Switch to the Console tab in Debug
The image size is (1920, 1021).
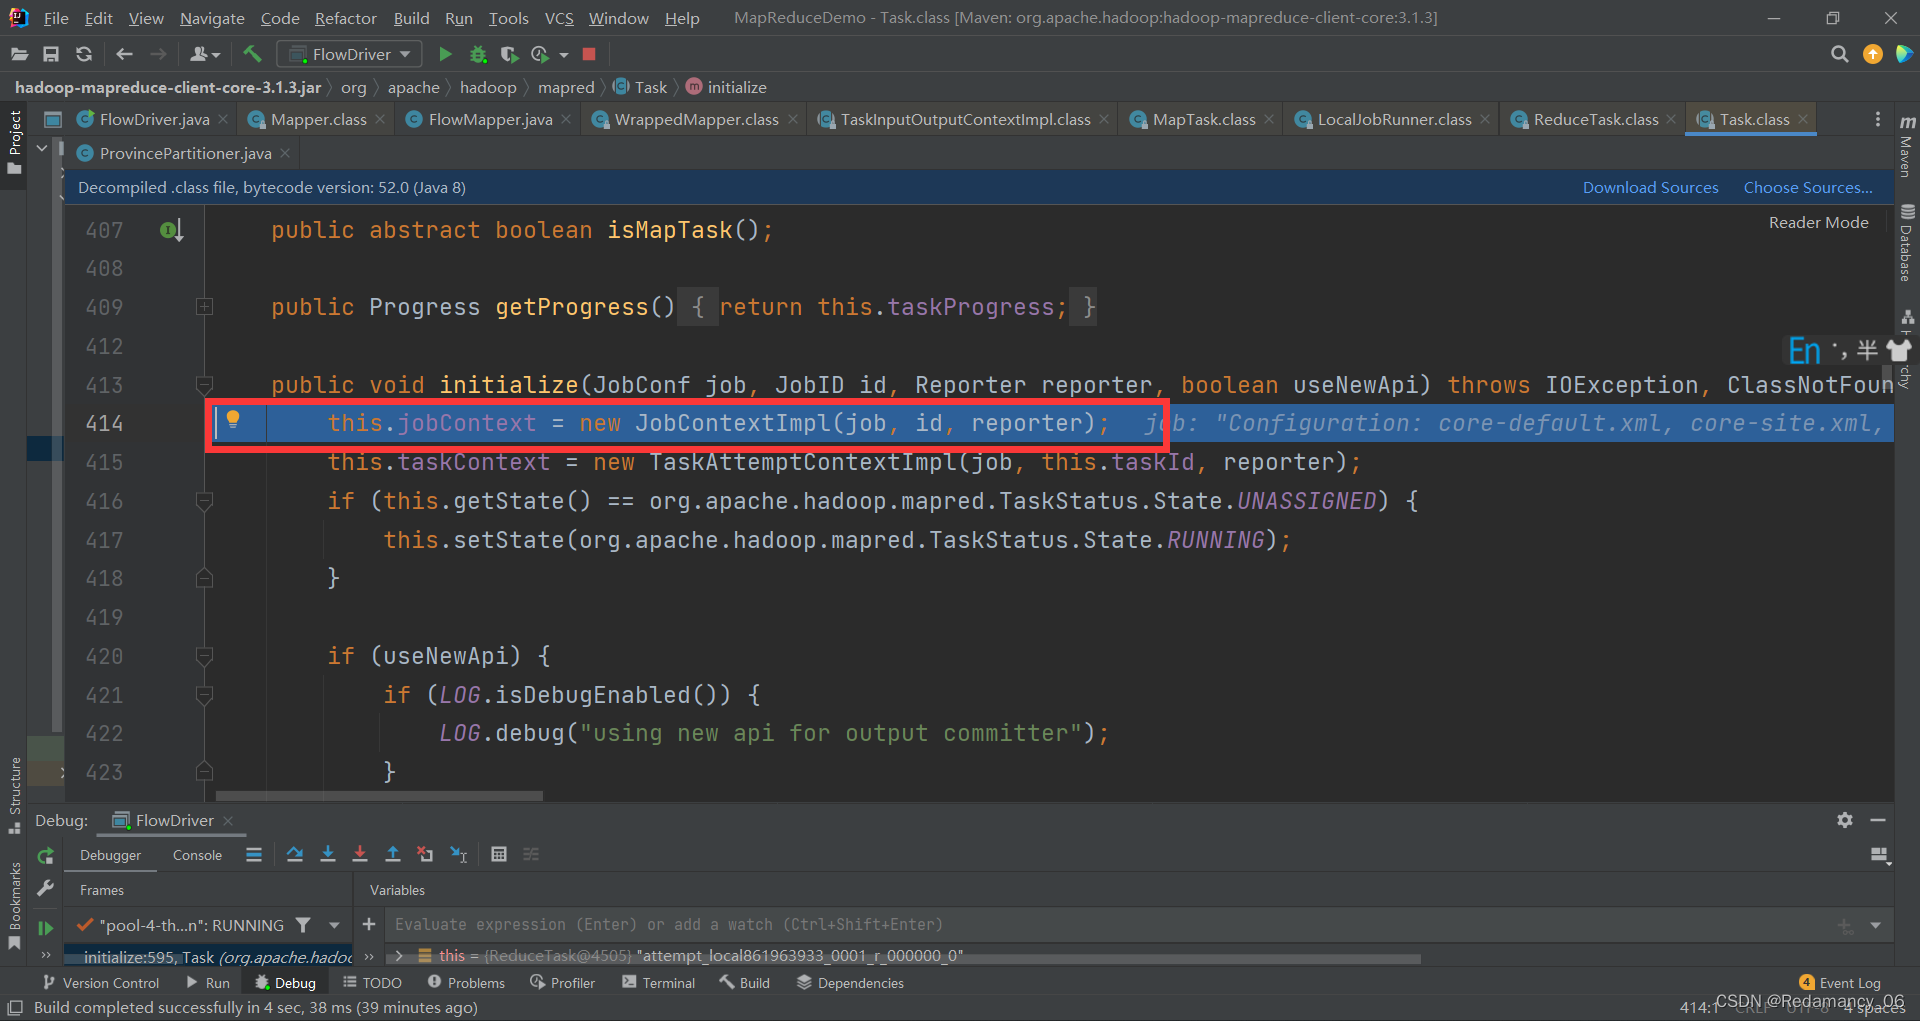[197, 855]
